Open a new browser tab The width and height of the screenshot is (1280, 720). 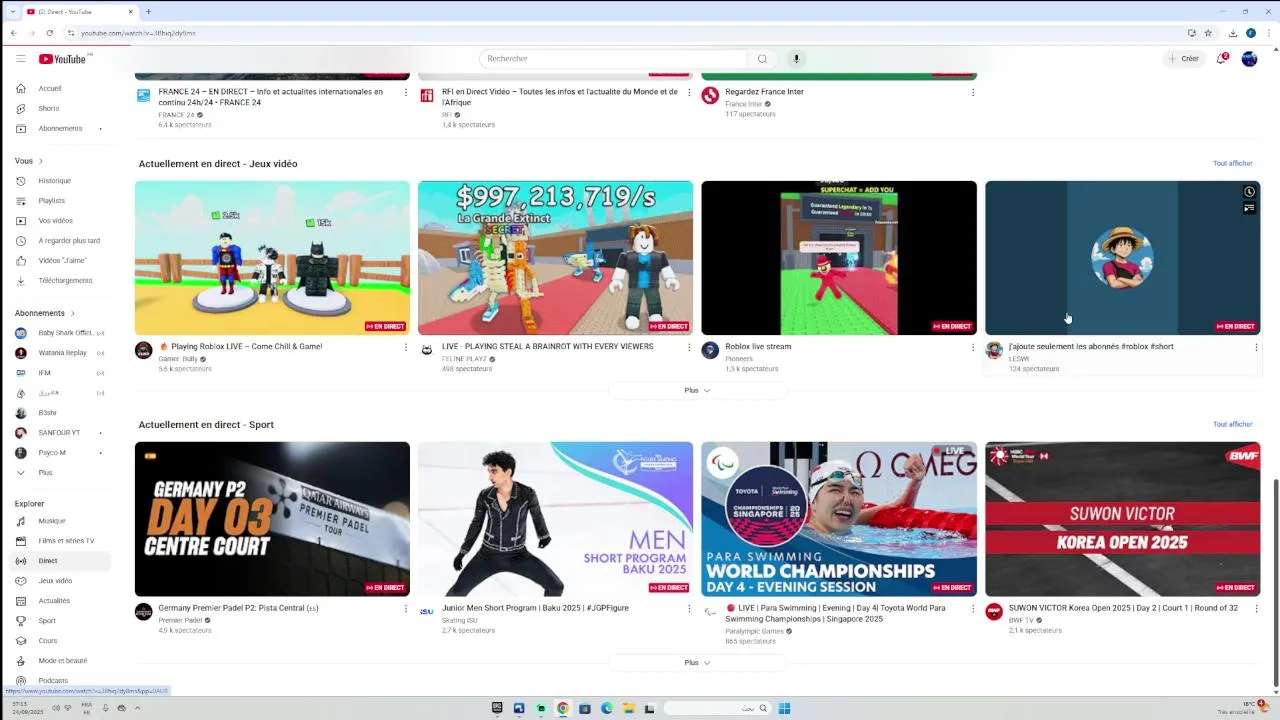point(148,12)
